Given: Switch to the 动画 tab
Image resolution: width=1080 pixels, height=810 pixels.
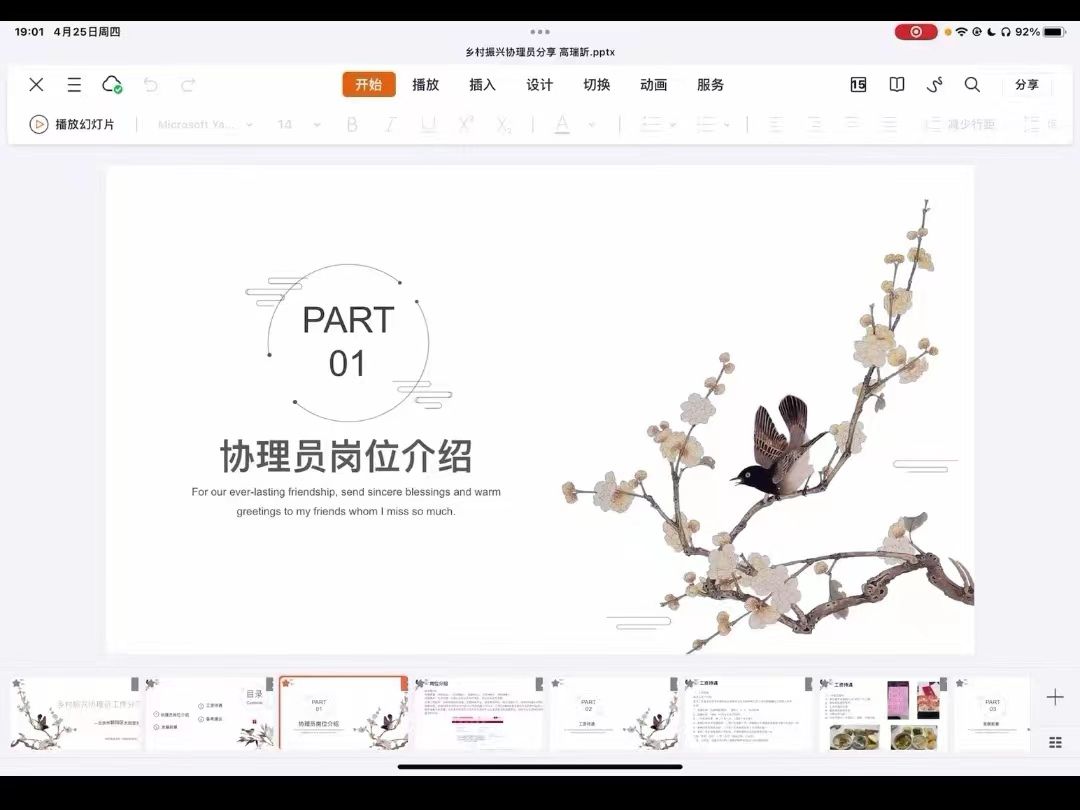Looking at the screenshot, I should point(653,85).
